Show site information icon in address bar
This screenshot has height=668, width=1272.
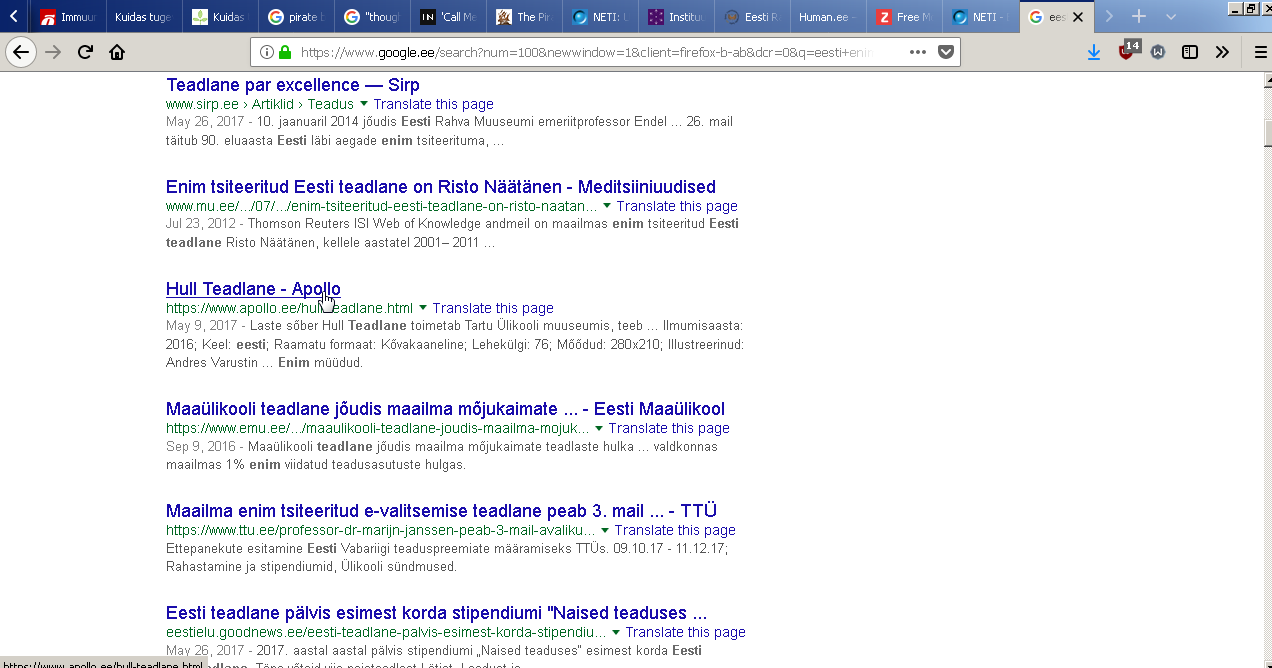(267, 52)
